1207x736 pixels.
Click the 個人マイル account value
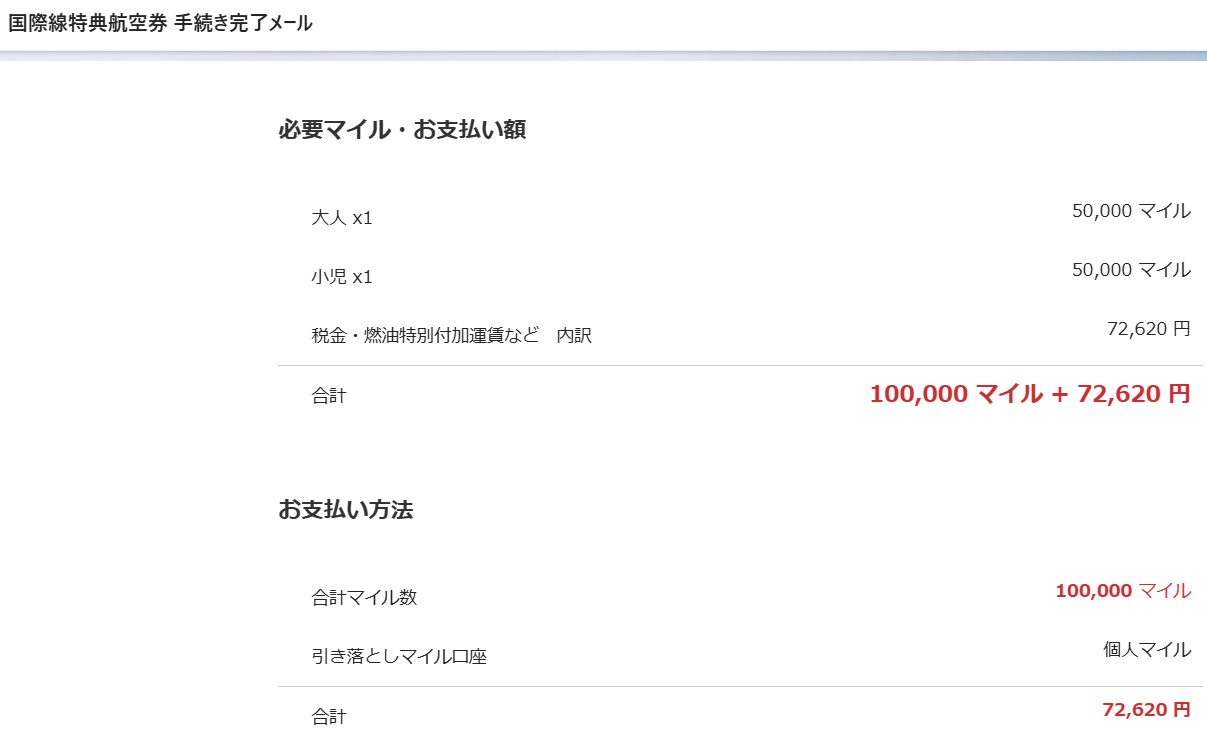pos(1146,650)
